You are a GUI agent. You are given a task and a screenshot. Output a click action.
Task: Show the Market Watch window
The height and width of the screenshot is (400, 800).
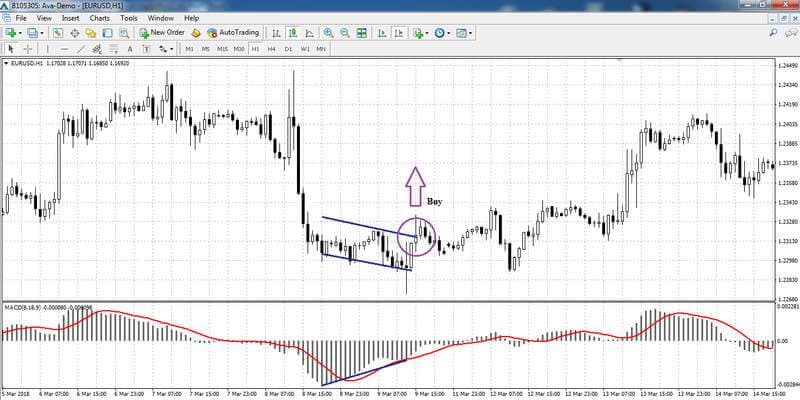pos(58,33)
